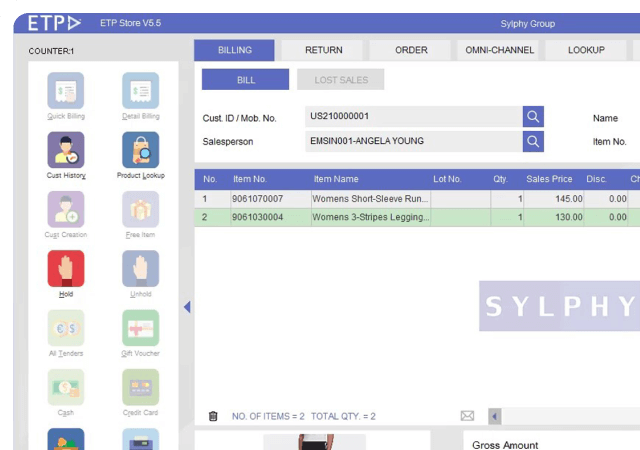Click the 145.00 sales price cell

[553, 199]
